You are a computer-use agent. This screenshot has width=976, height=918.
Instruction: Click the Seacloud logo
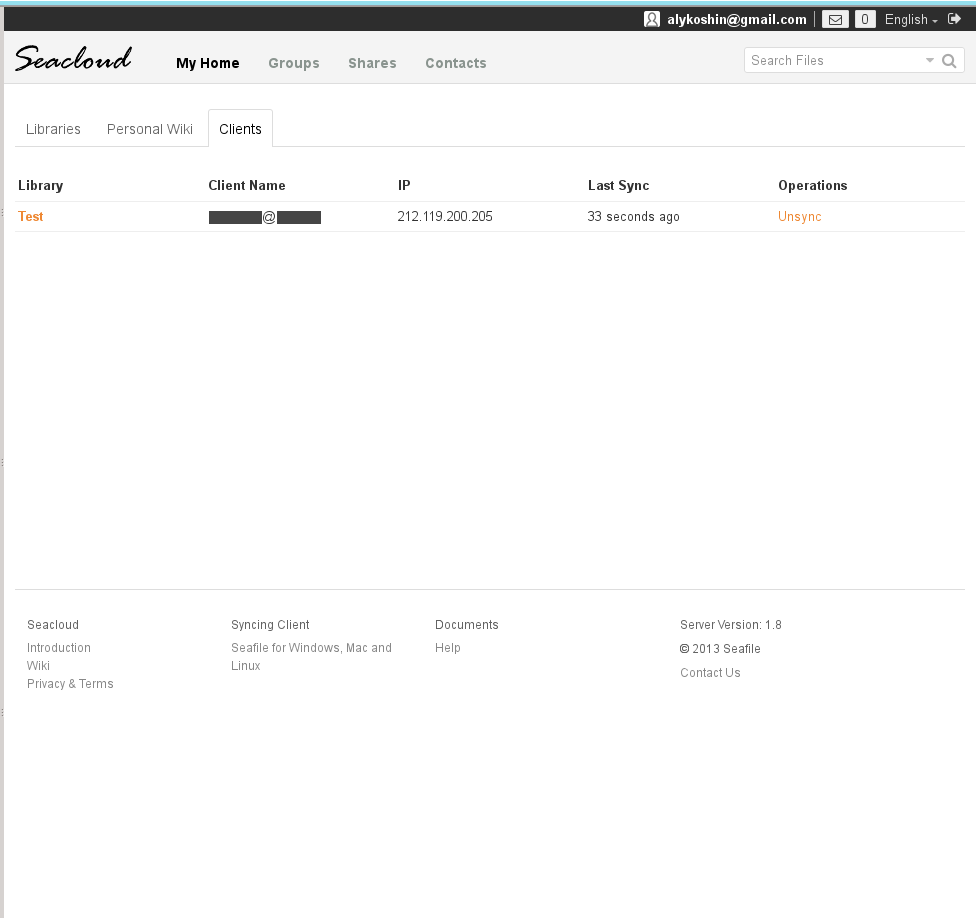pyautogui.click(x=73, y=59)
